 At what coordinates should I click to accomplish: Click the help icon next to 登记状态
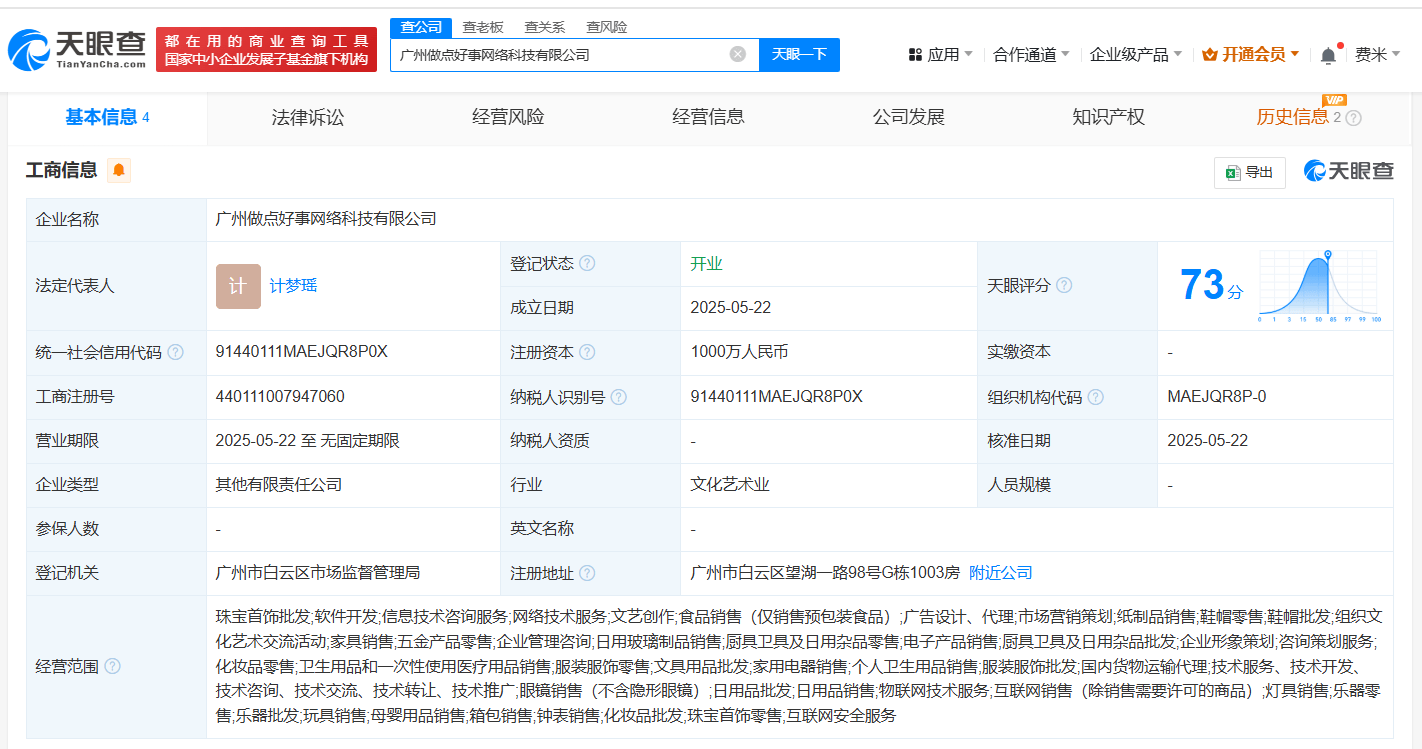tap(587, 264)
